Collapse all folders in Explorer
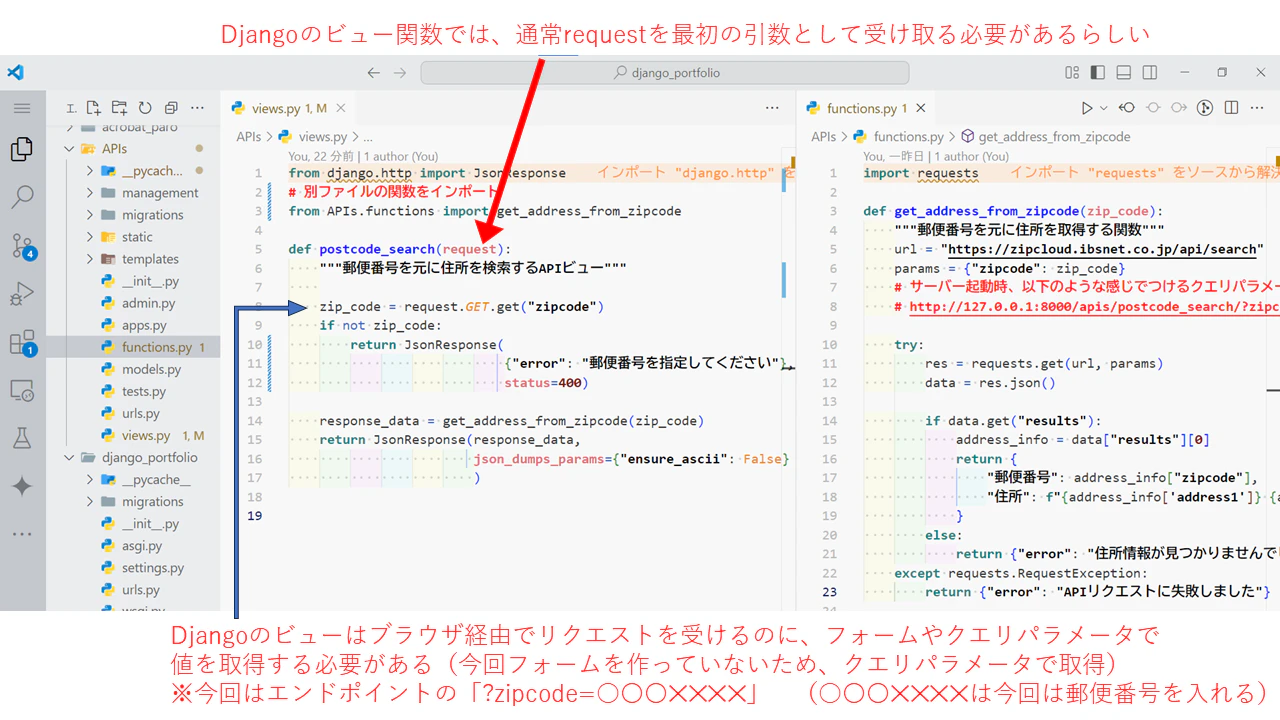The width and height of the screenshot is (1280, 720). (x=171, y=108)
